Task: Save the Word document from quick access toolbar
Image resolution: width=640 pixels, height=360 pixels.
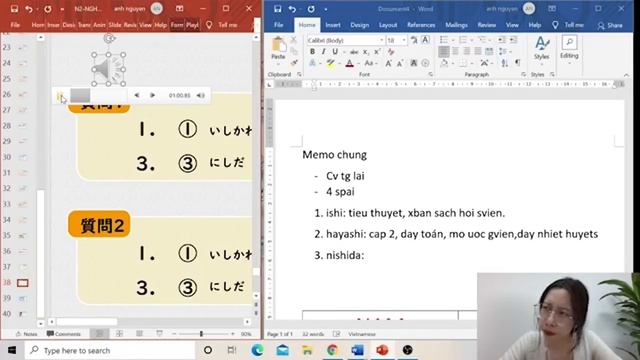Action: pyautogui.click(x=278, y=9)
